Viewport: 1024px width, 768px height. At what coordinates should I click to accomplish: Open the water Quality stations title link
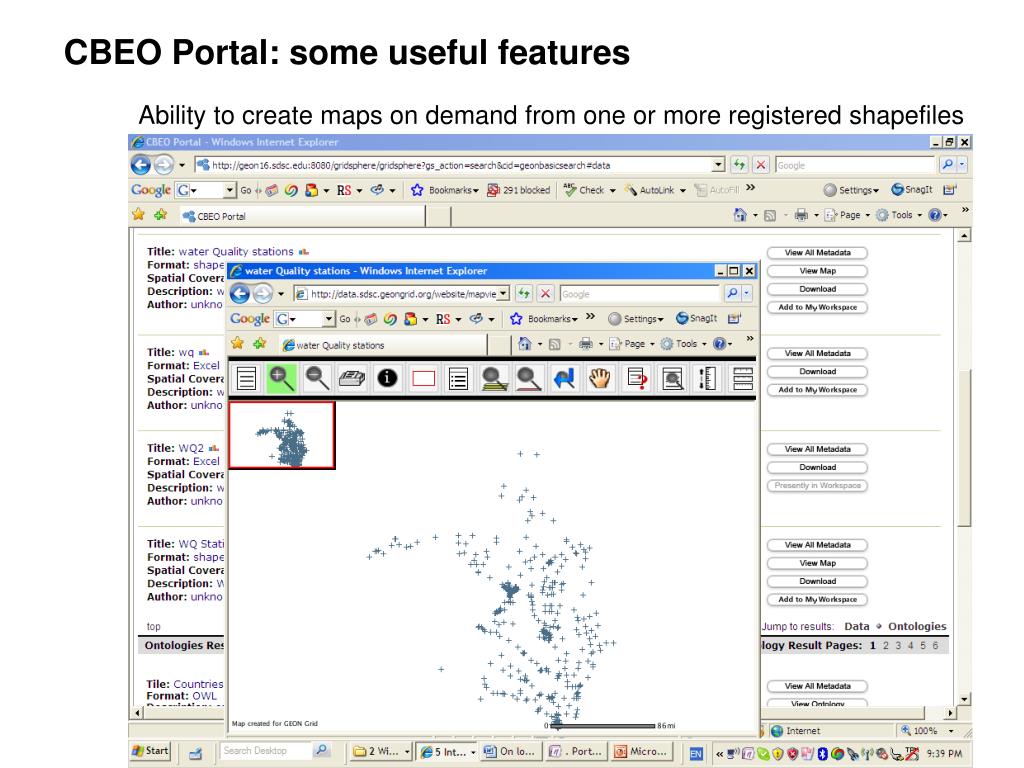pos(236,251)
